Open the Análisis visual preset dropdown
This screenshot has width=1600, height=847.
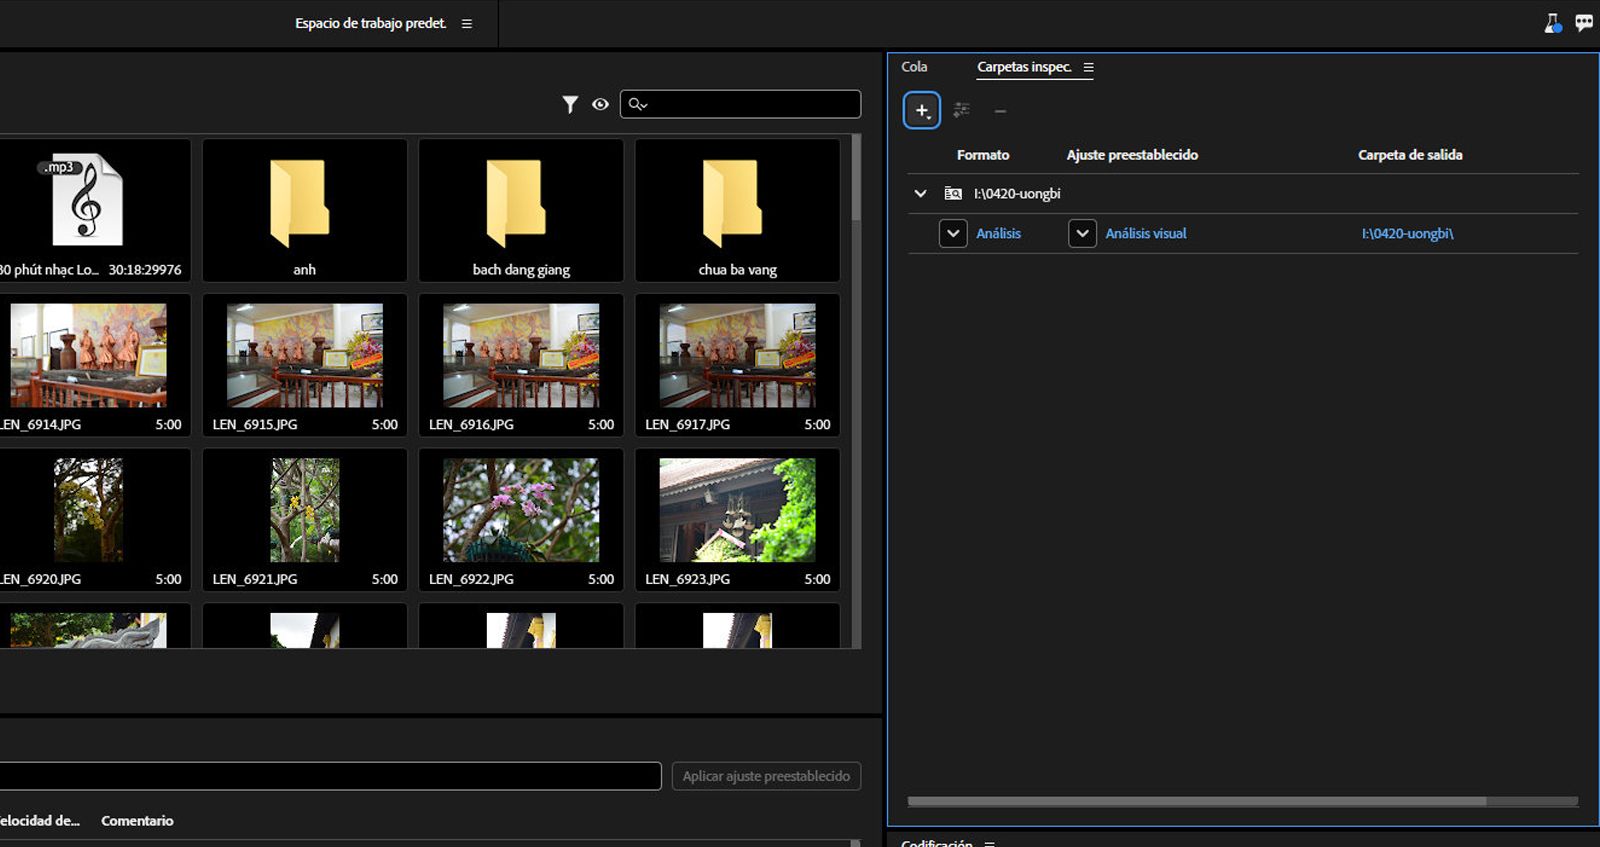tap(1082, 234)
